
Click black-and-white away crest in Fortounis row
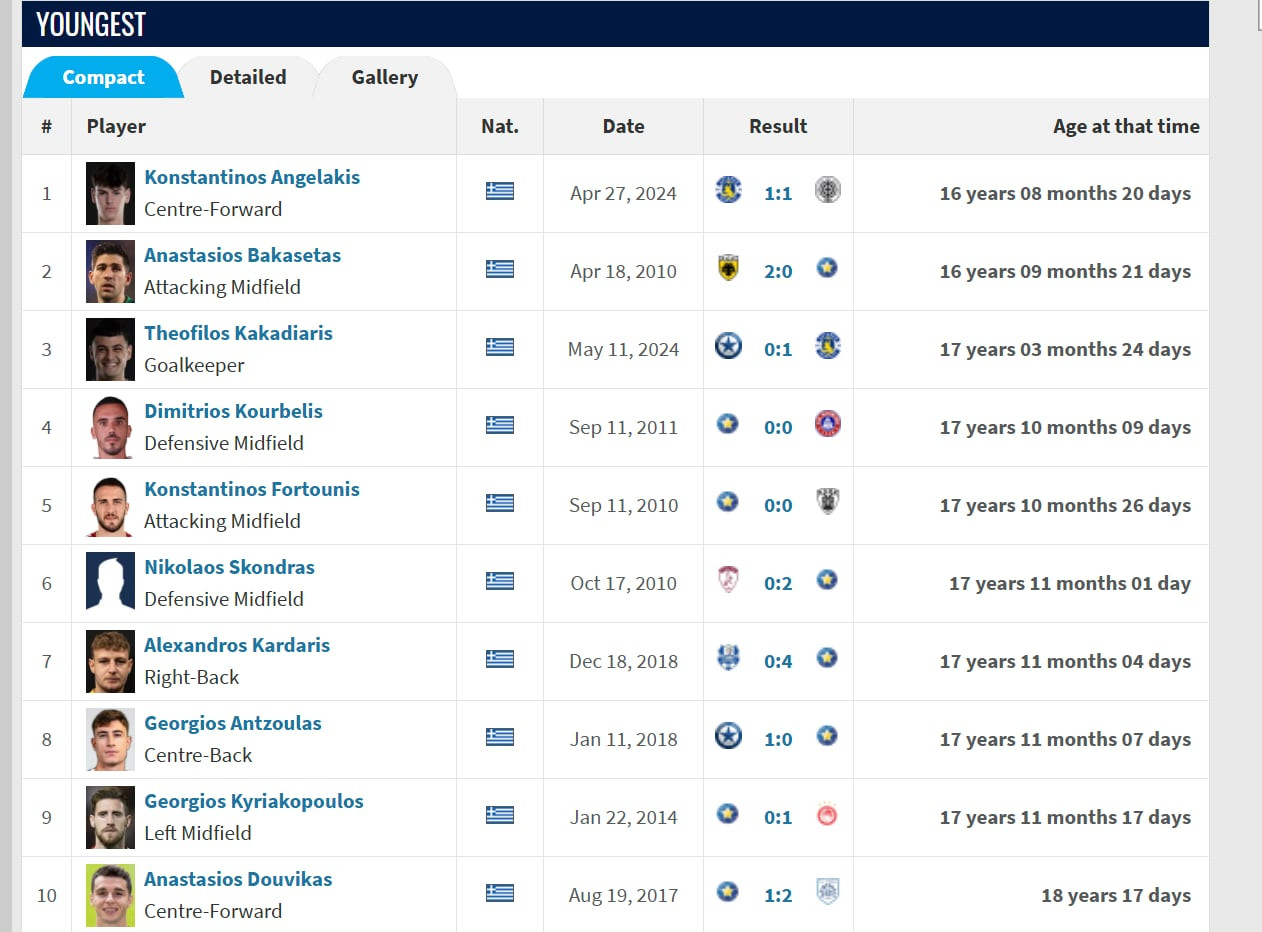coord(827,502)
